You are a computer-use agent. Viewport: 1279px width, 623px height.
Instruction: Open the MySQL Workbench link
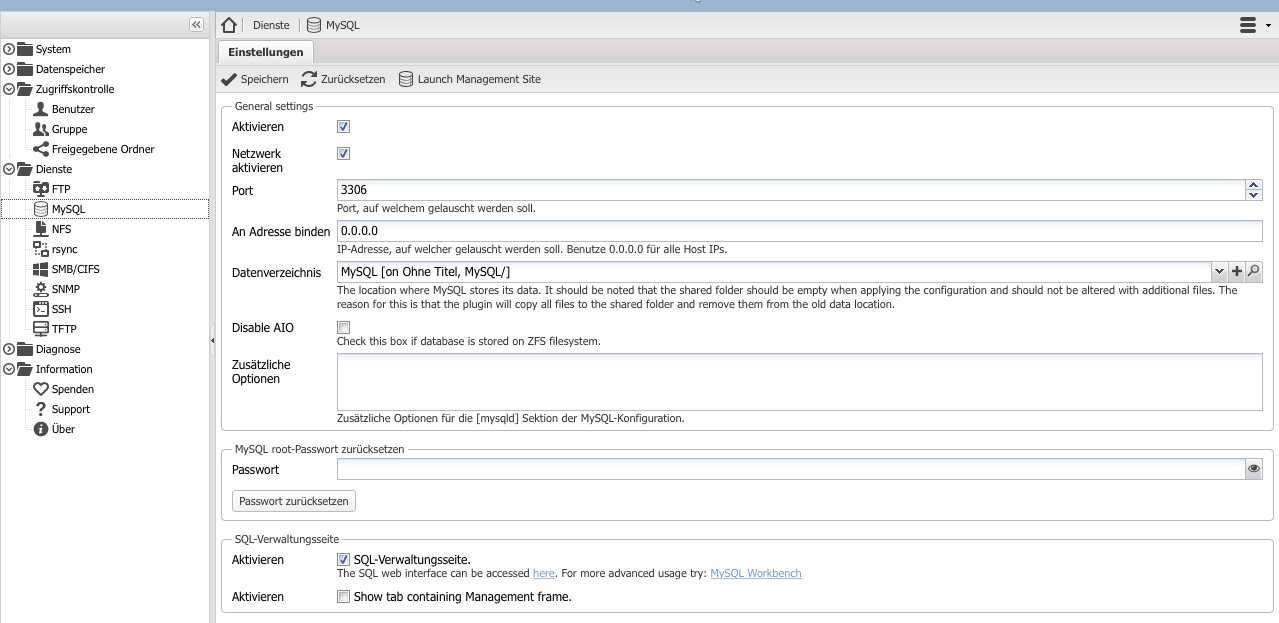[x=756, y=574]
